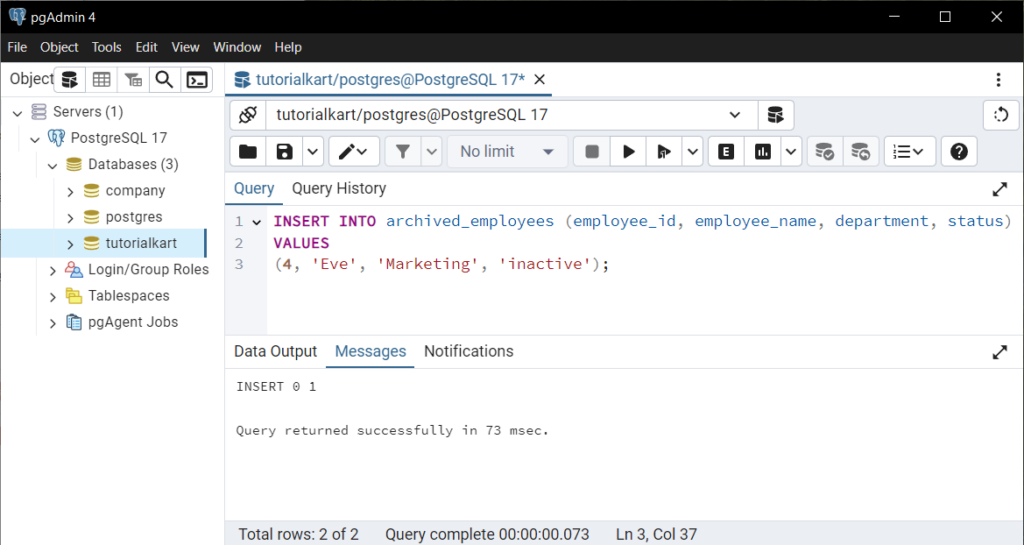This screenshot has height=545, width=1024.
Task: Collapse the Databases (3) node
Action: [53, 165]
